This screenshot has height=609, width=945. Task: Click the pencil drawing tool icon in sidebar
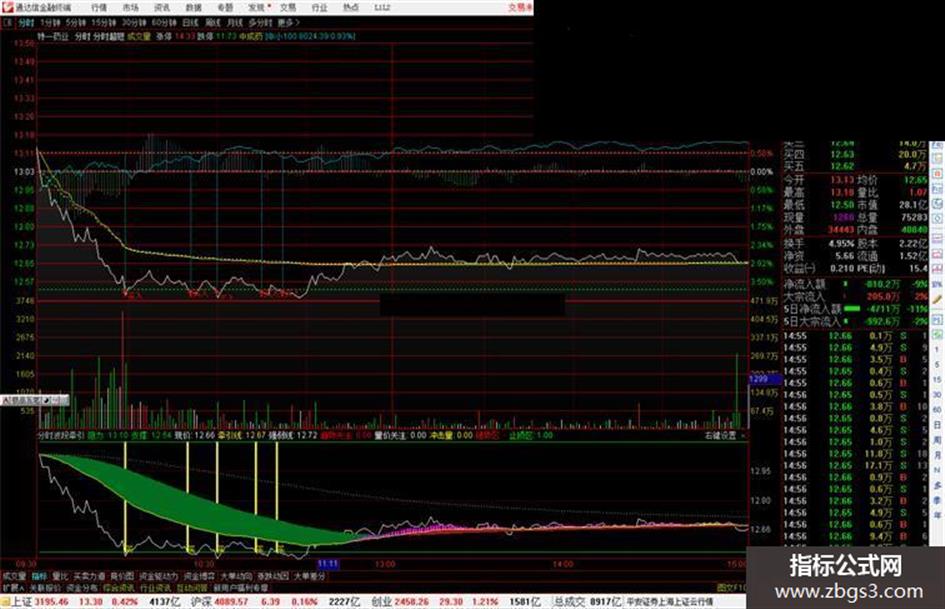937,300
